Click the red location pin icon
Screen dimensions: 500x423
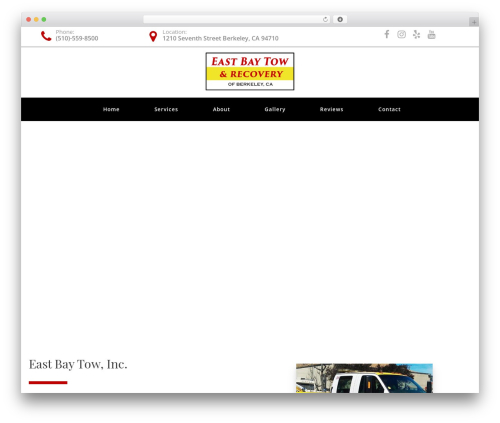tap(153, 36)
